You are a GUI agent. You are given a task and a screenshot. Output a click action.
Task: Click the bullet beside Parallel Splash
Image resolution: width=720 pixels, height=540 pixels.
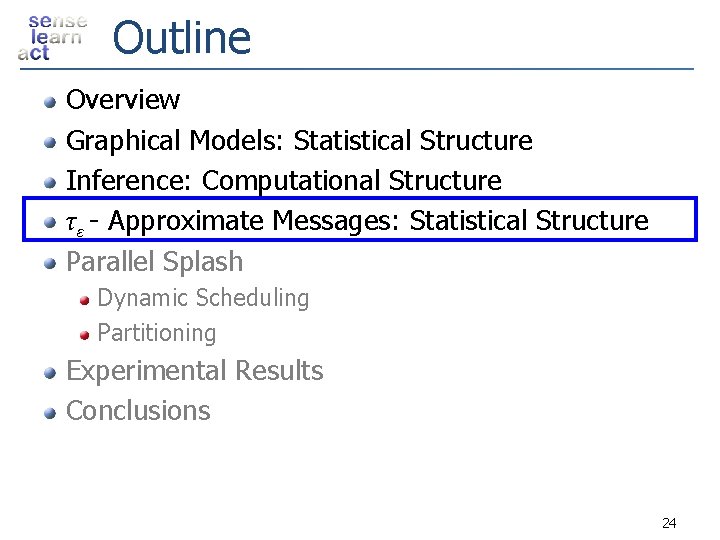(49, 262)
